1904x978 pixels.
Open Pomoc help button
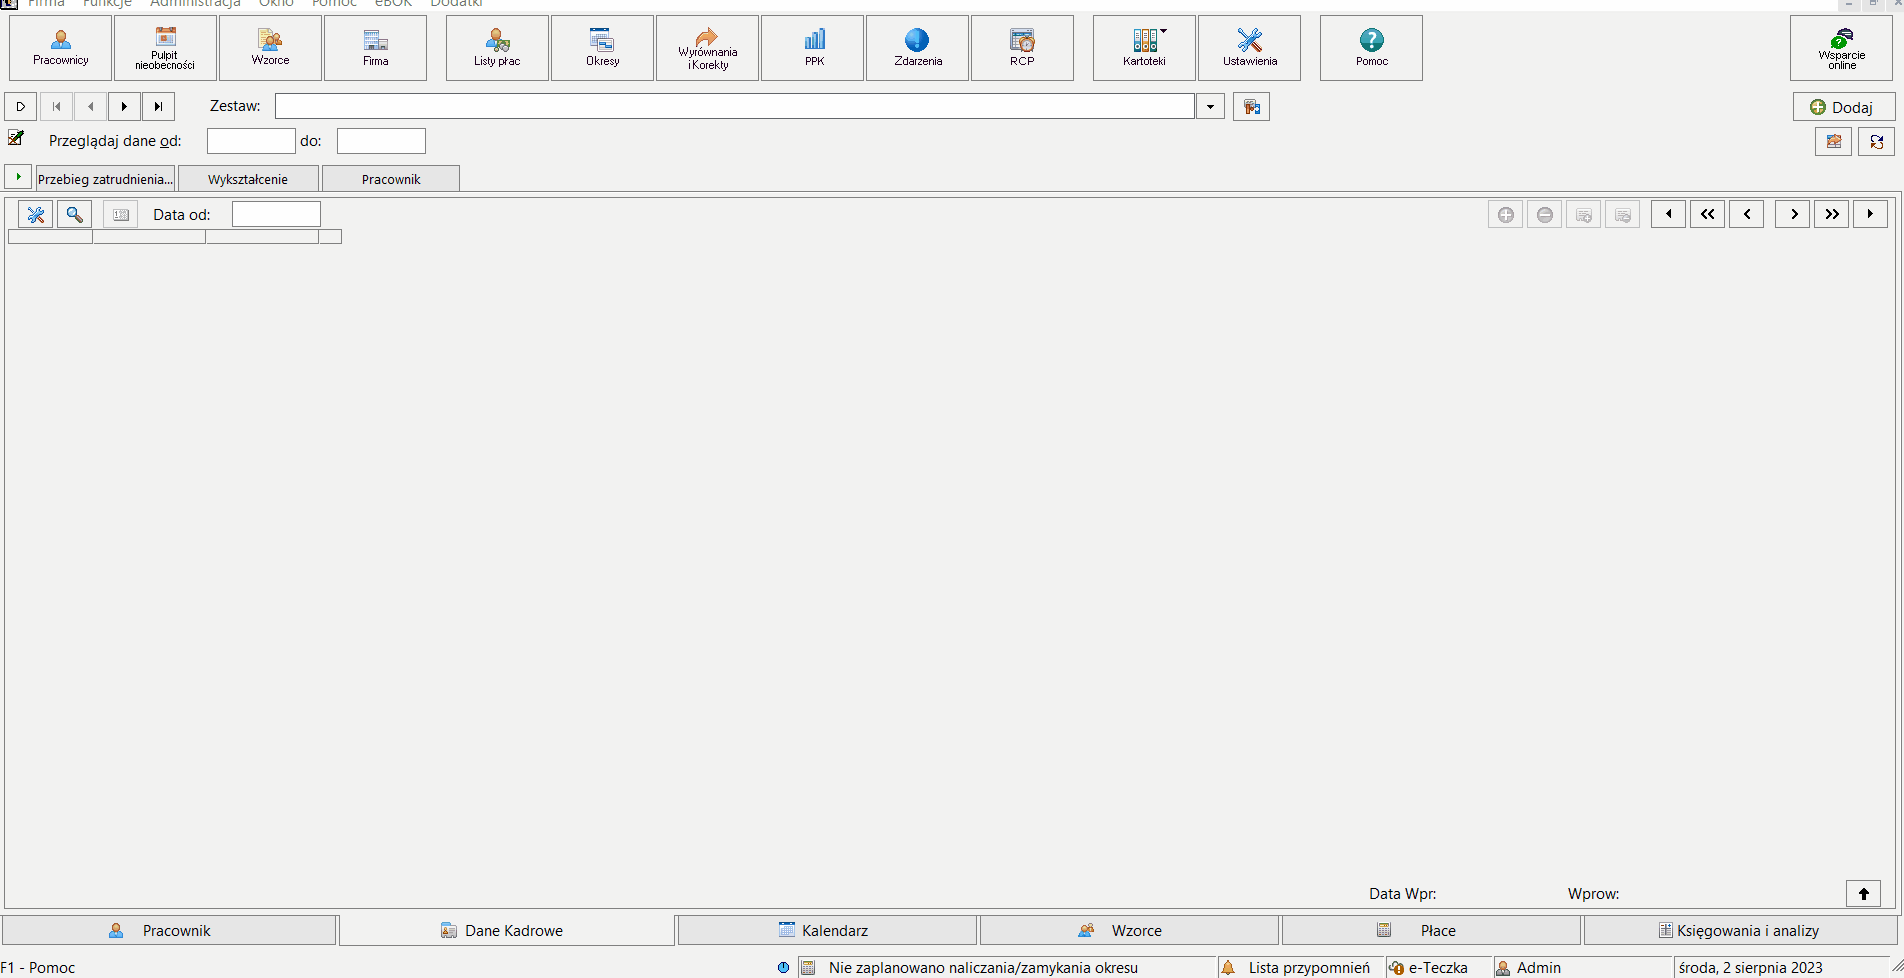tap(1371, 48)
